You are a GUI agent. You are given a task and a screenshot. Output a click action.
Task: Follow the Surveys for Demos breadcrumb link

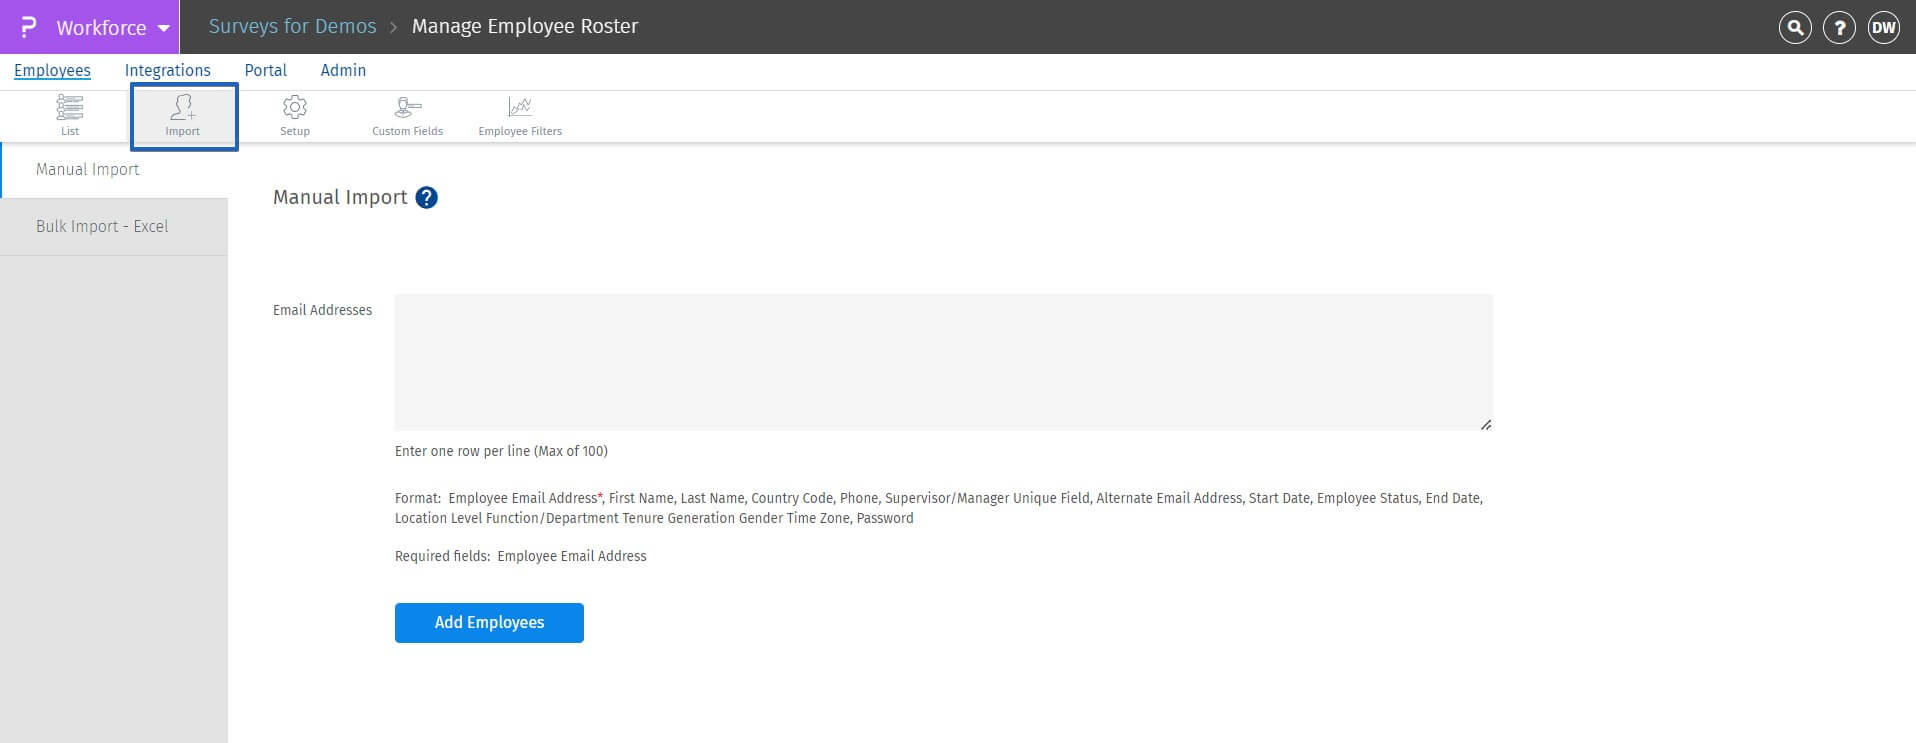click(x=292, y=27)
